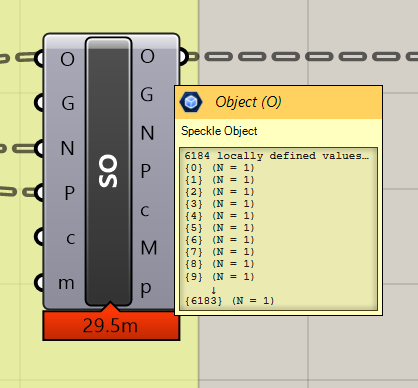
Task: Click the 6184 locally defined values line
Action: pyautogui.click(x=277, y=156)
